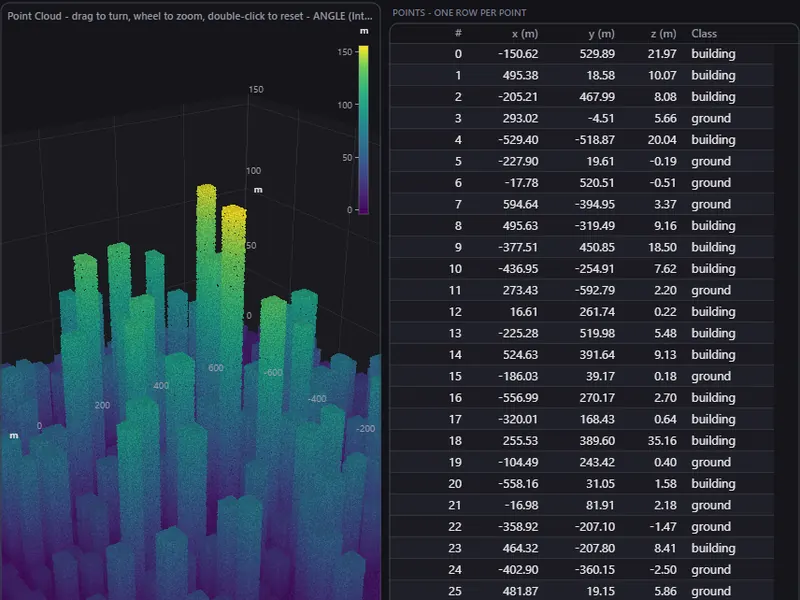Click the 'y (m)' column header
The height and width of the screenshot is (600, 800).
point(601,33)
